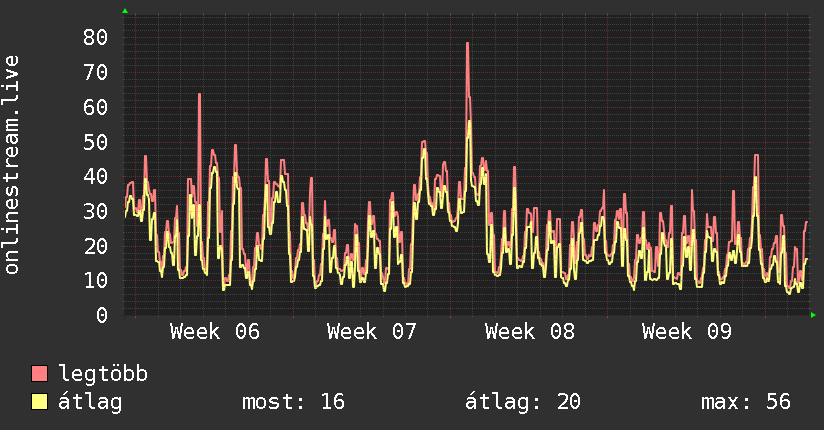Click the Week 08 axis label
824x430 pixels.
click(x=530, y=332)
